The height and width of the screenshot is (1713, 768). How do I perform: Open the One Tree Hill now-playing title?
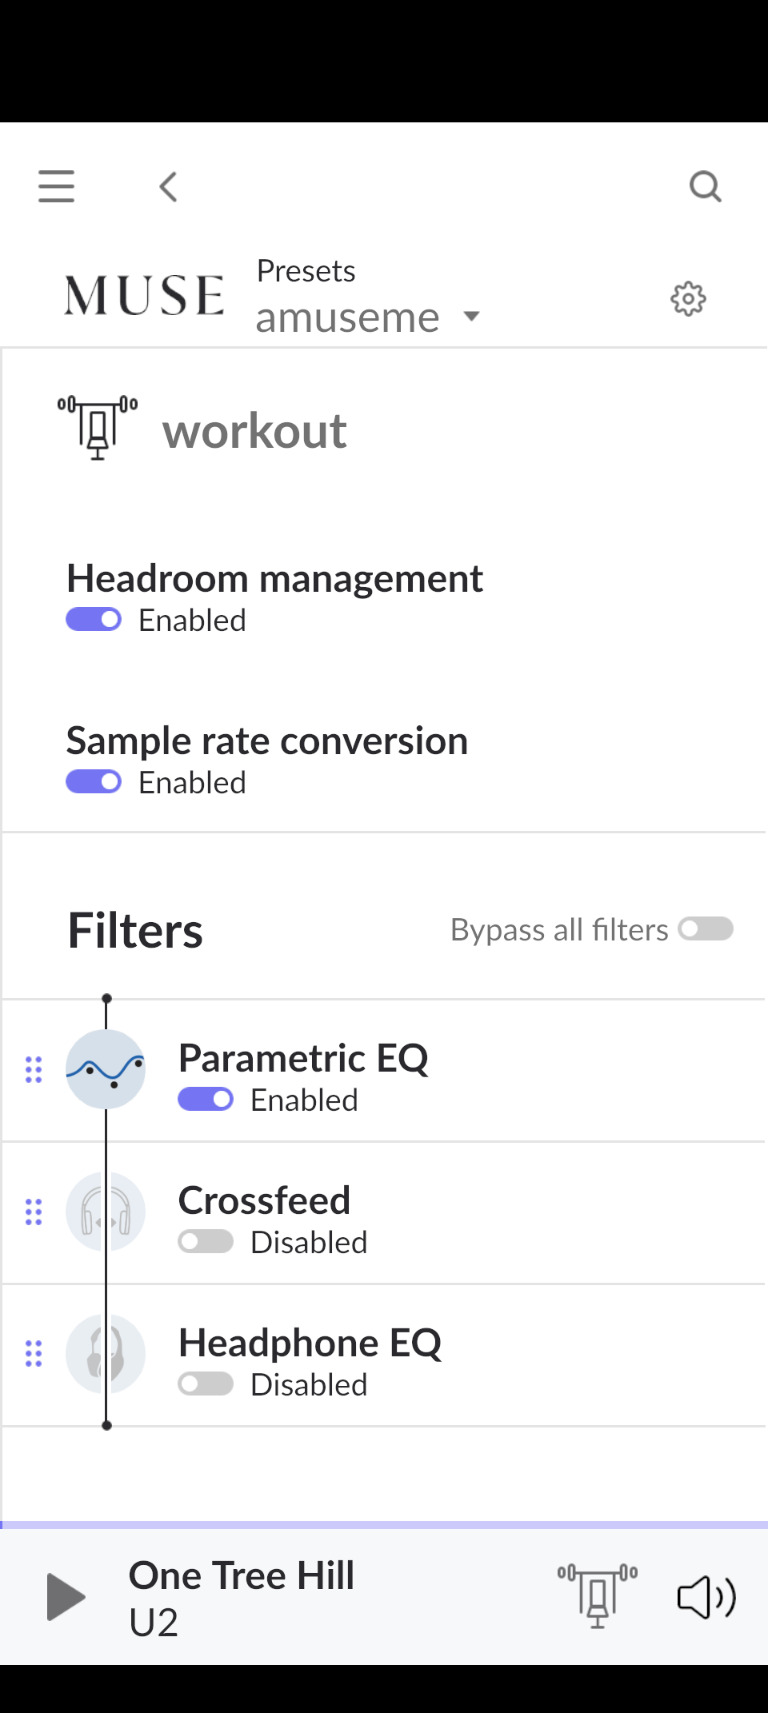(241, 1575)
